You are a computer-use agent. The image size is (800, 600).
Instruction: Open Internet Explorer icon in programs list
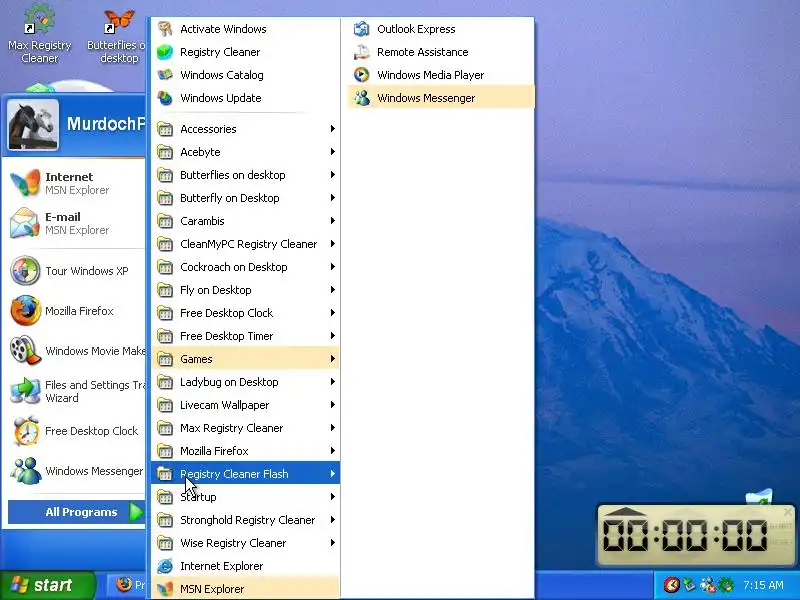point(165,566)
